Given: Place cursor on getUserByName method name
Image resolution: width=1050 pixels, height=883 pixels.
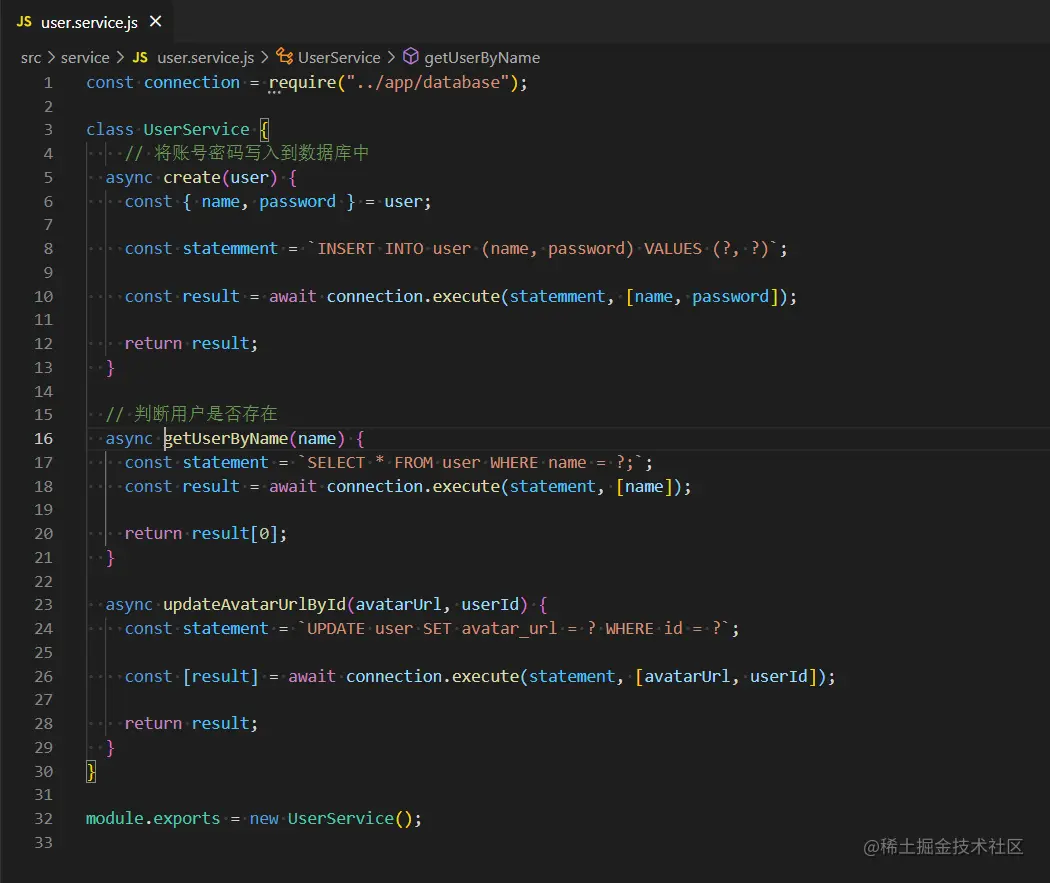Looking at the screenshot, I should pyautogui.click(x=226, y=438).
